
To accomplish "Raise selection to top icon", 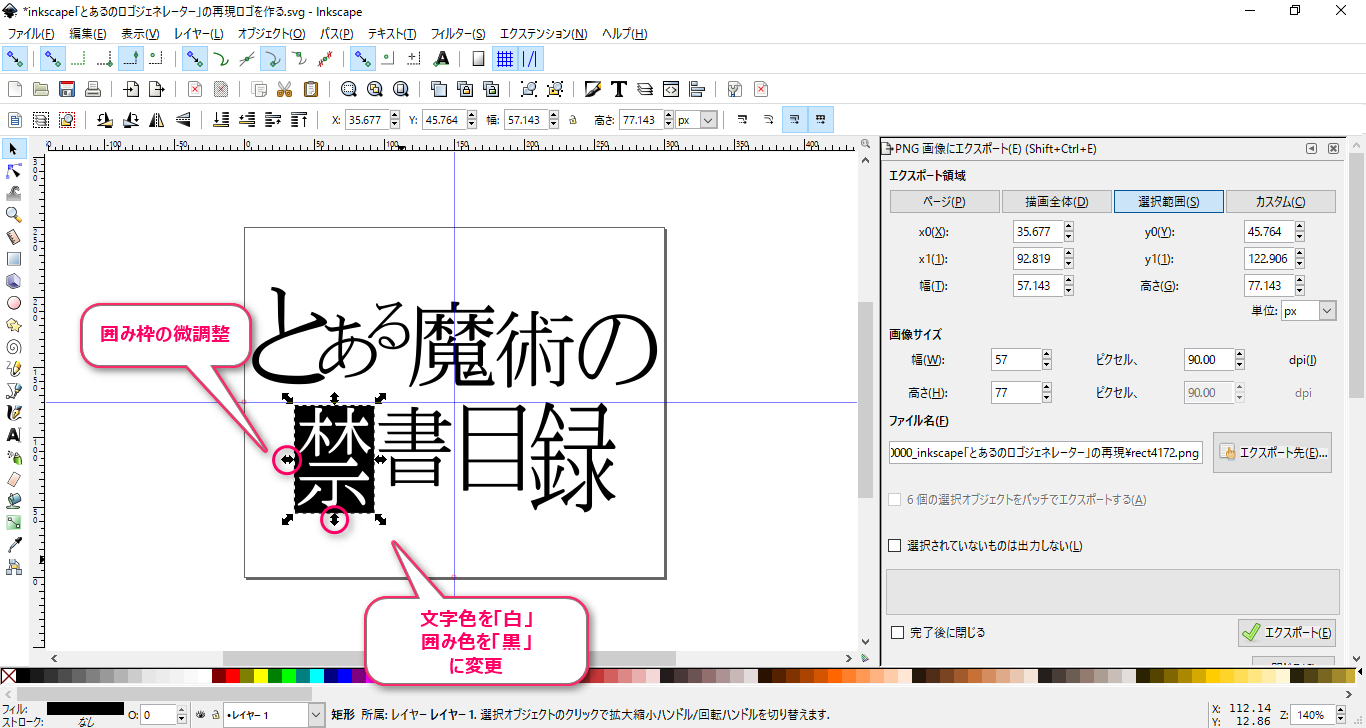I will point(298,120).
